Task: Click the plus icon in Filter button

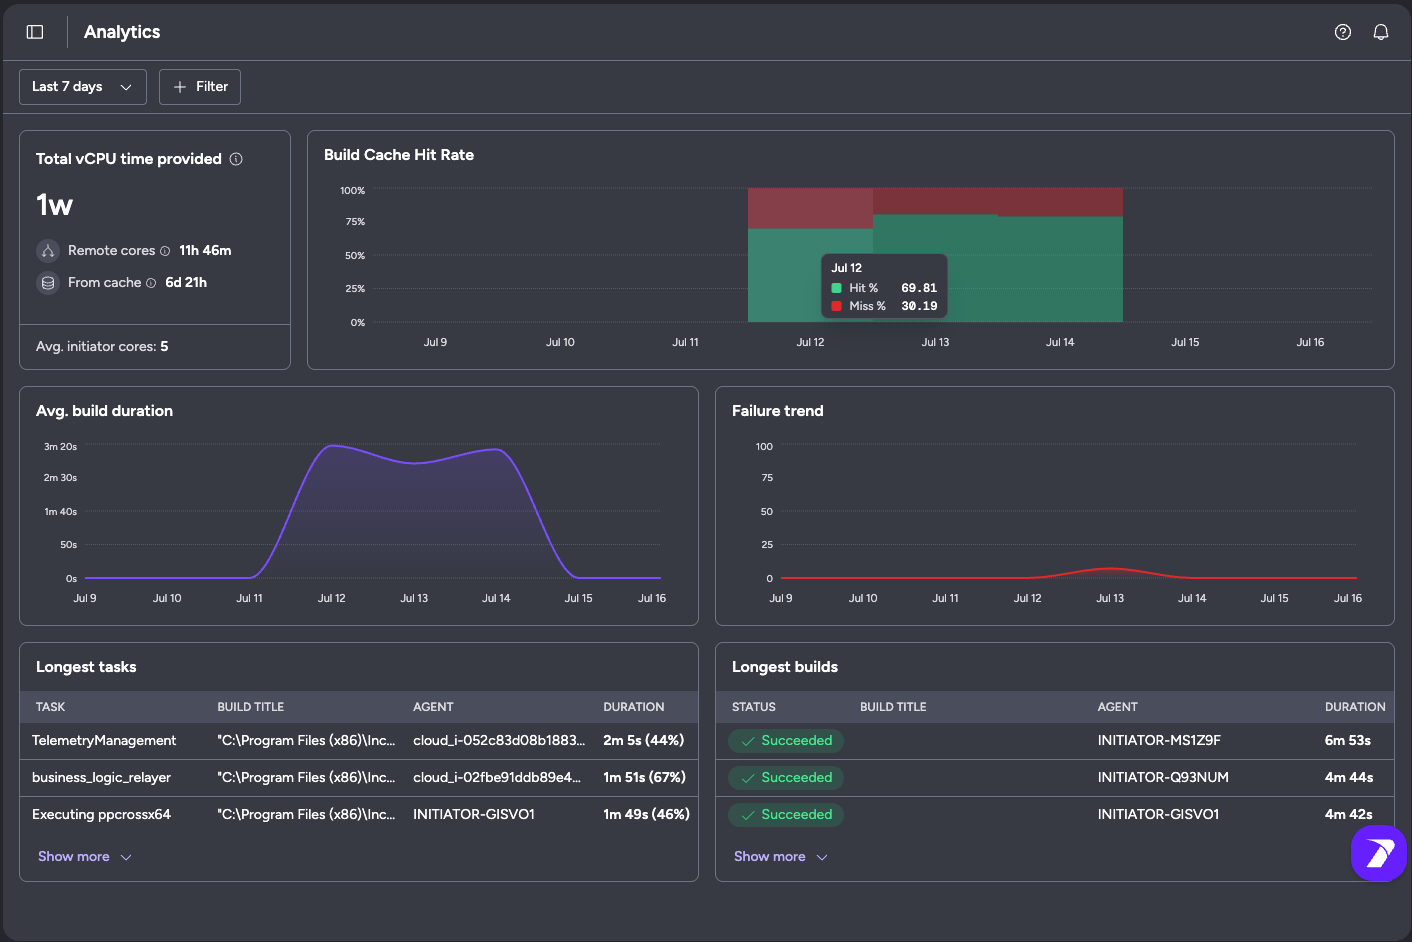Action: pos(180,87)
